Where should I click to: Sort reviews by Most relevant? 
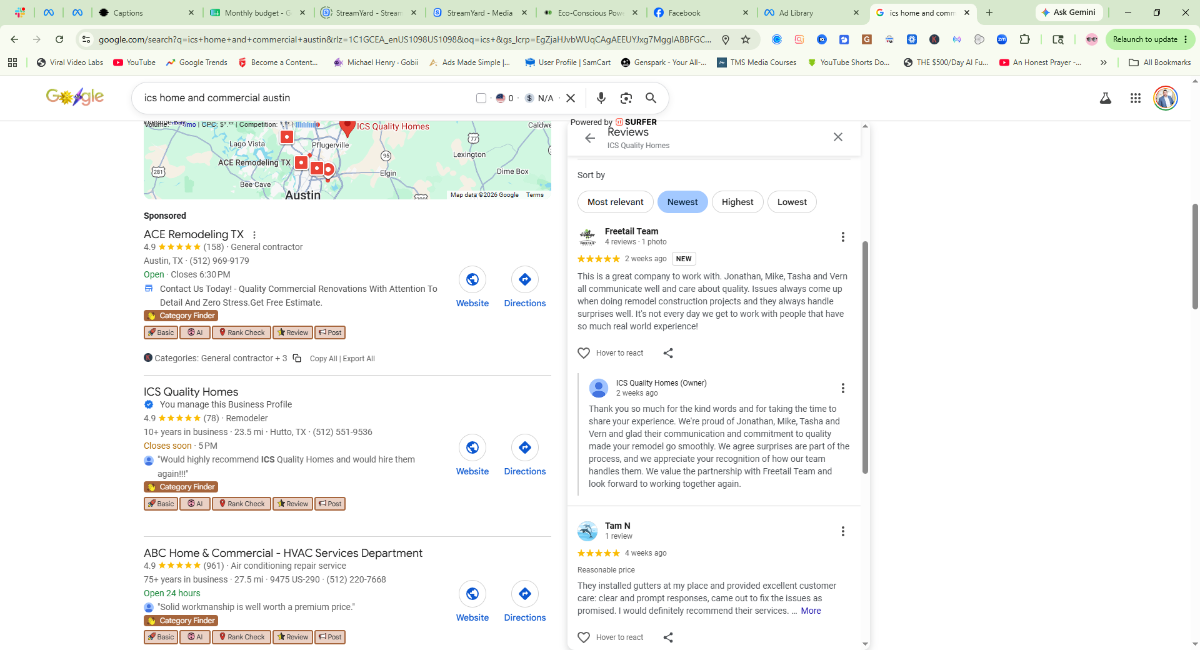pyautogui.click(x=615, y=202)
